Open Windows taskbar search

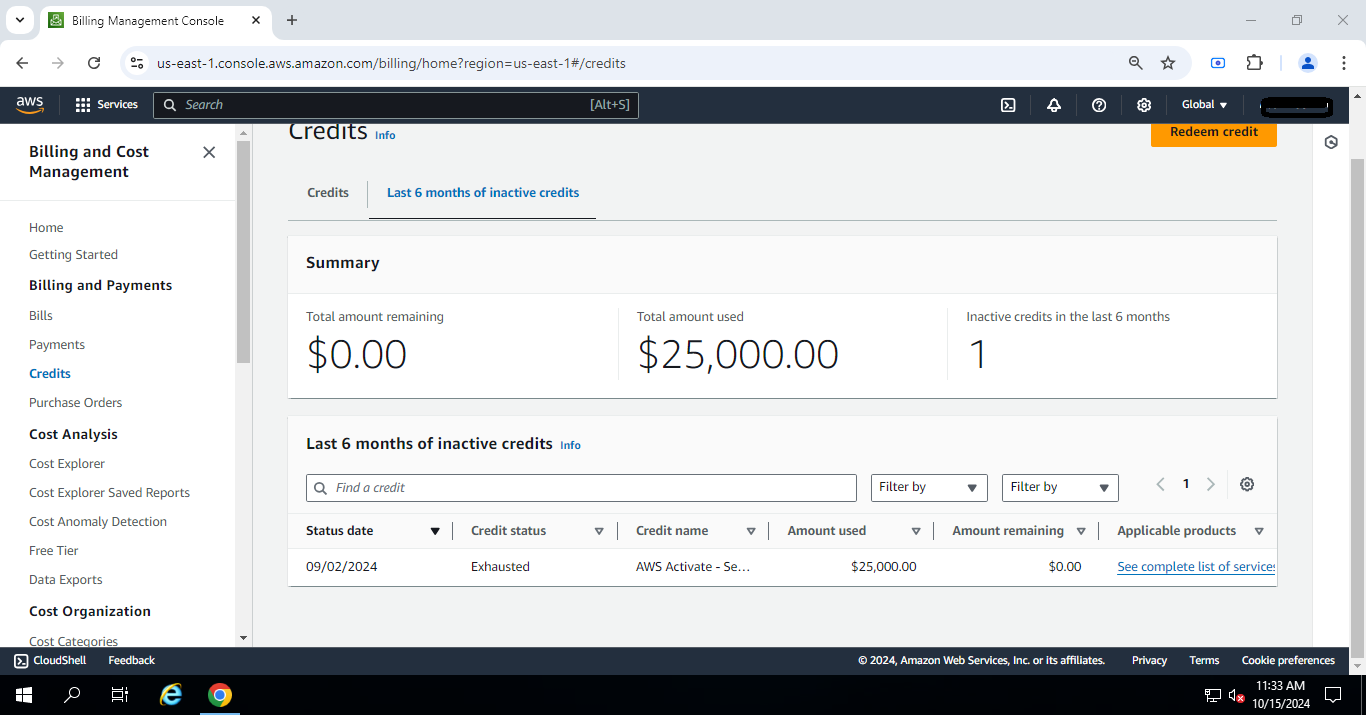[72, 695]
